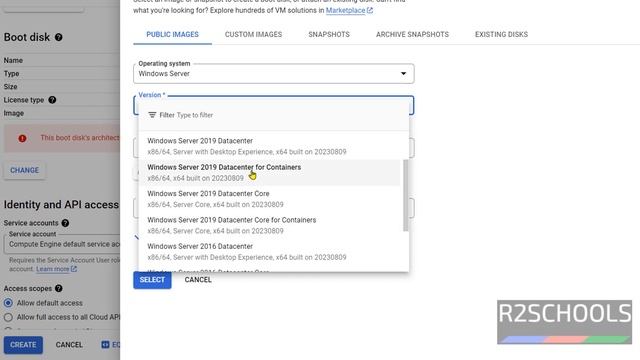Viewport: 640px width, 360px height.
Task: Select Allow full access to all Cloud APIs
Action: point(8,317)
